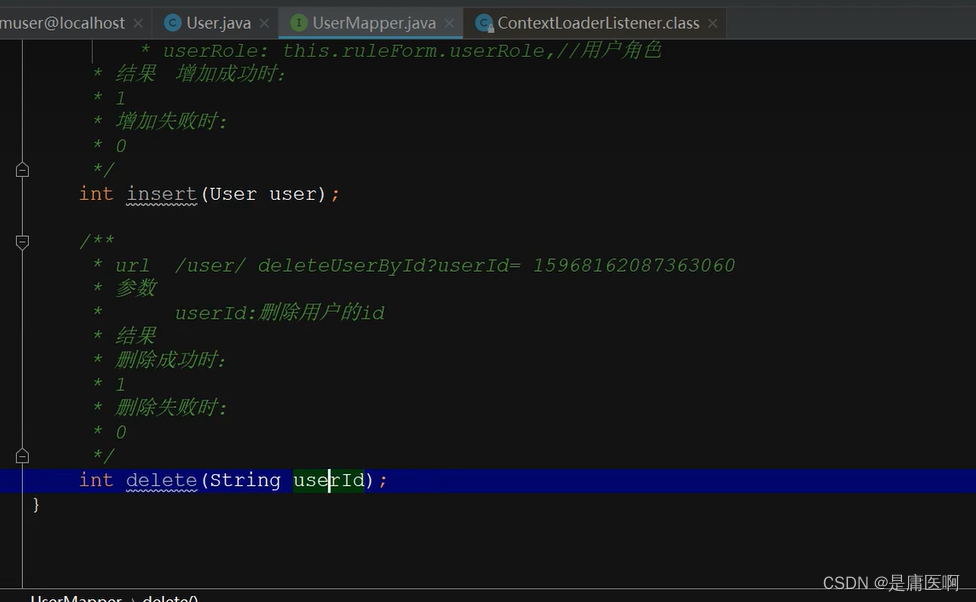Close the muser@localhost tab
This screenshot has height=602, width=976.
138,24
